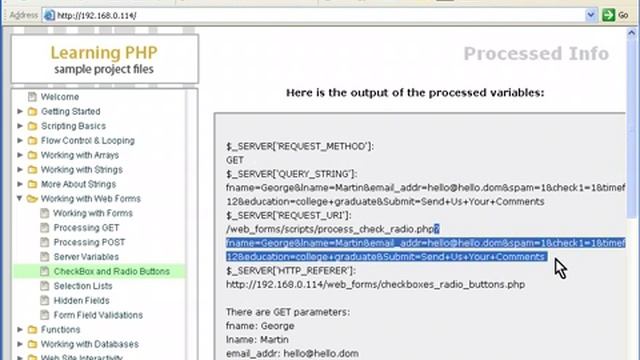Expand the Scripting Basics folder
This screenshot has width=640, height=360.
click(x=20, y=126)
